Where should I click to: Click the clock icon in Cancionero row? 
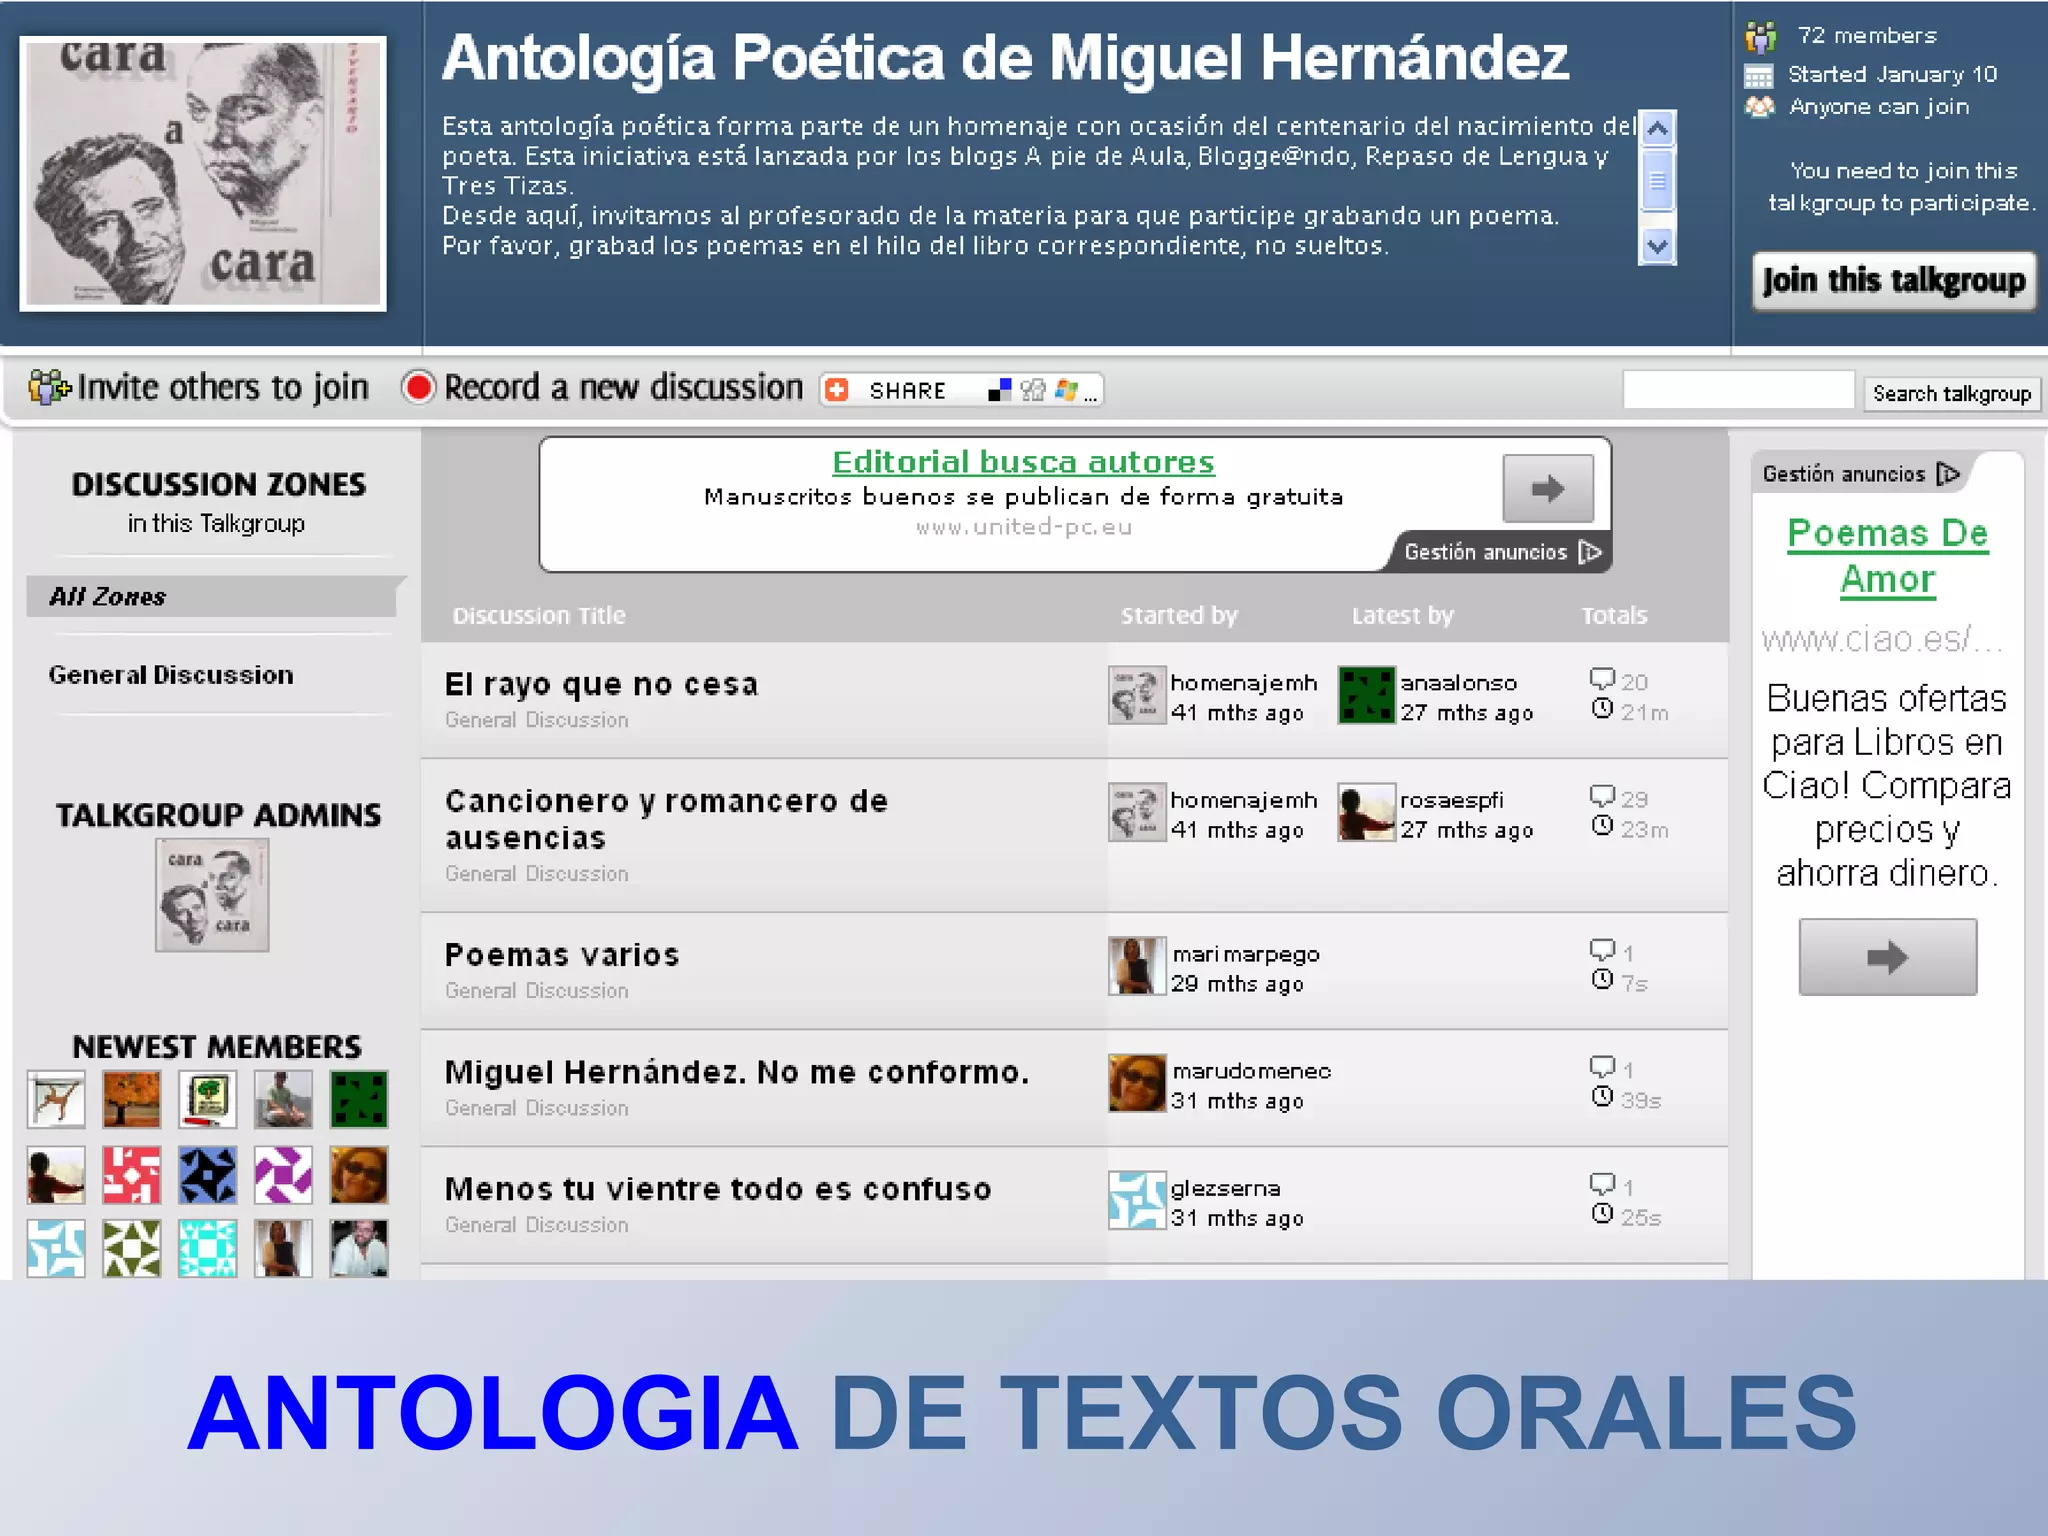coord(1602,826)
